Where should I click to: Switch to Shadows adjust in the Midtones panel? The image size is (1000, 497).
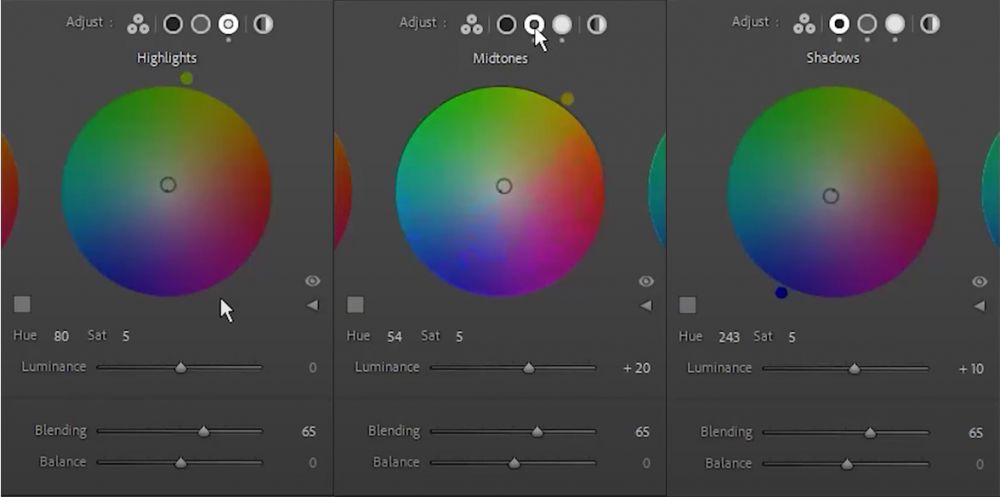507,24
